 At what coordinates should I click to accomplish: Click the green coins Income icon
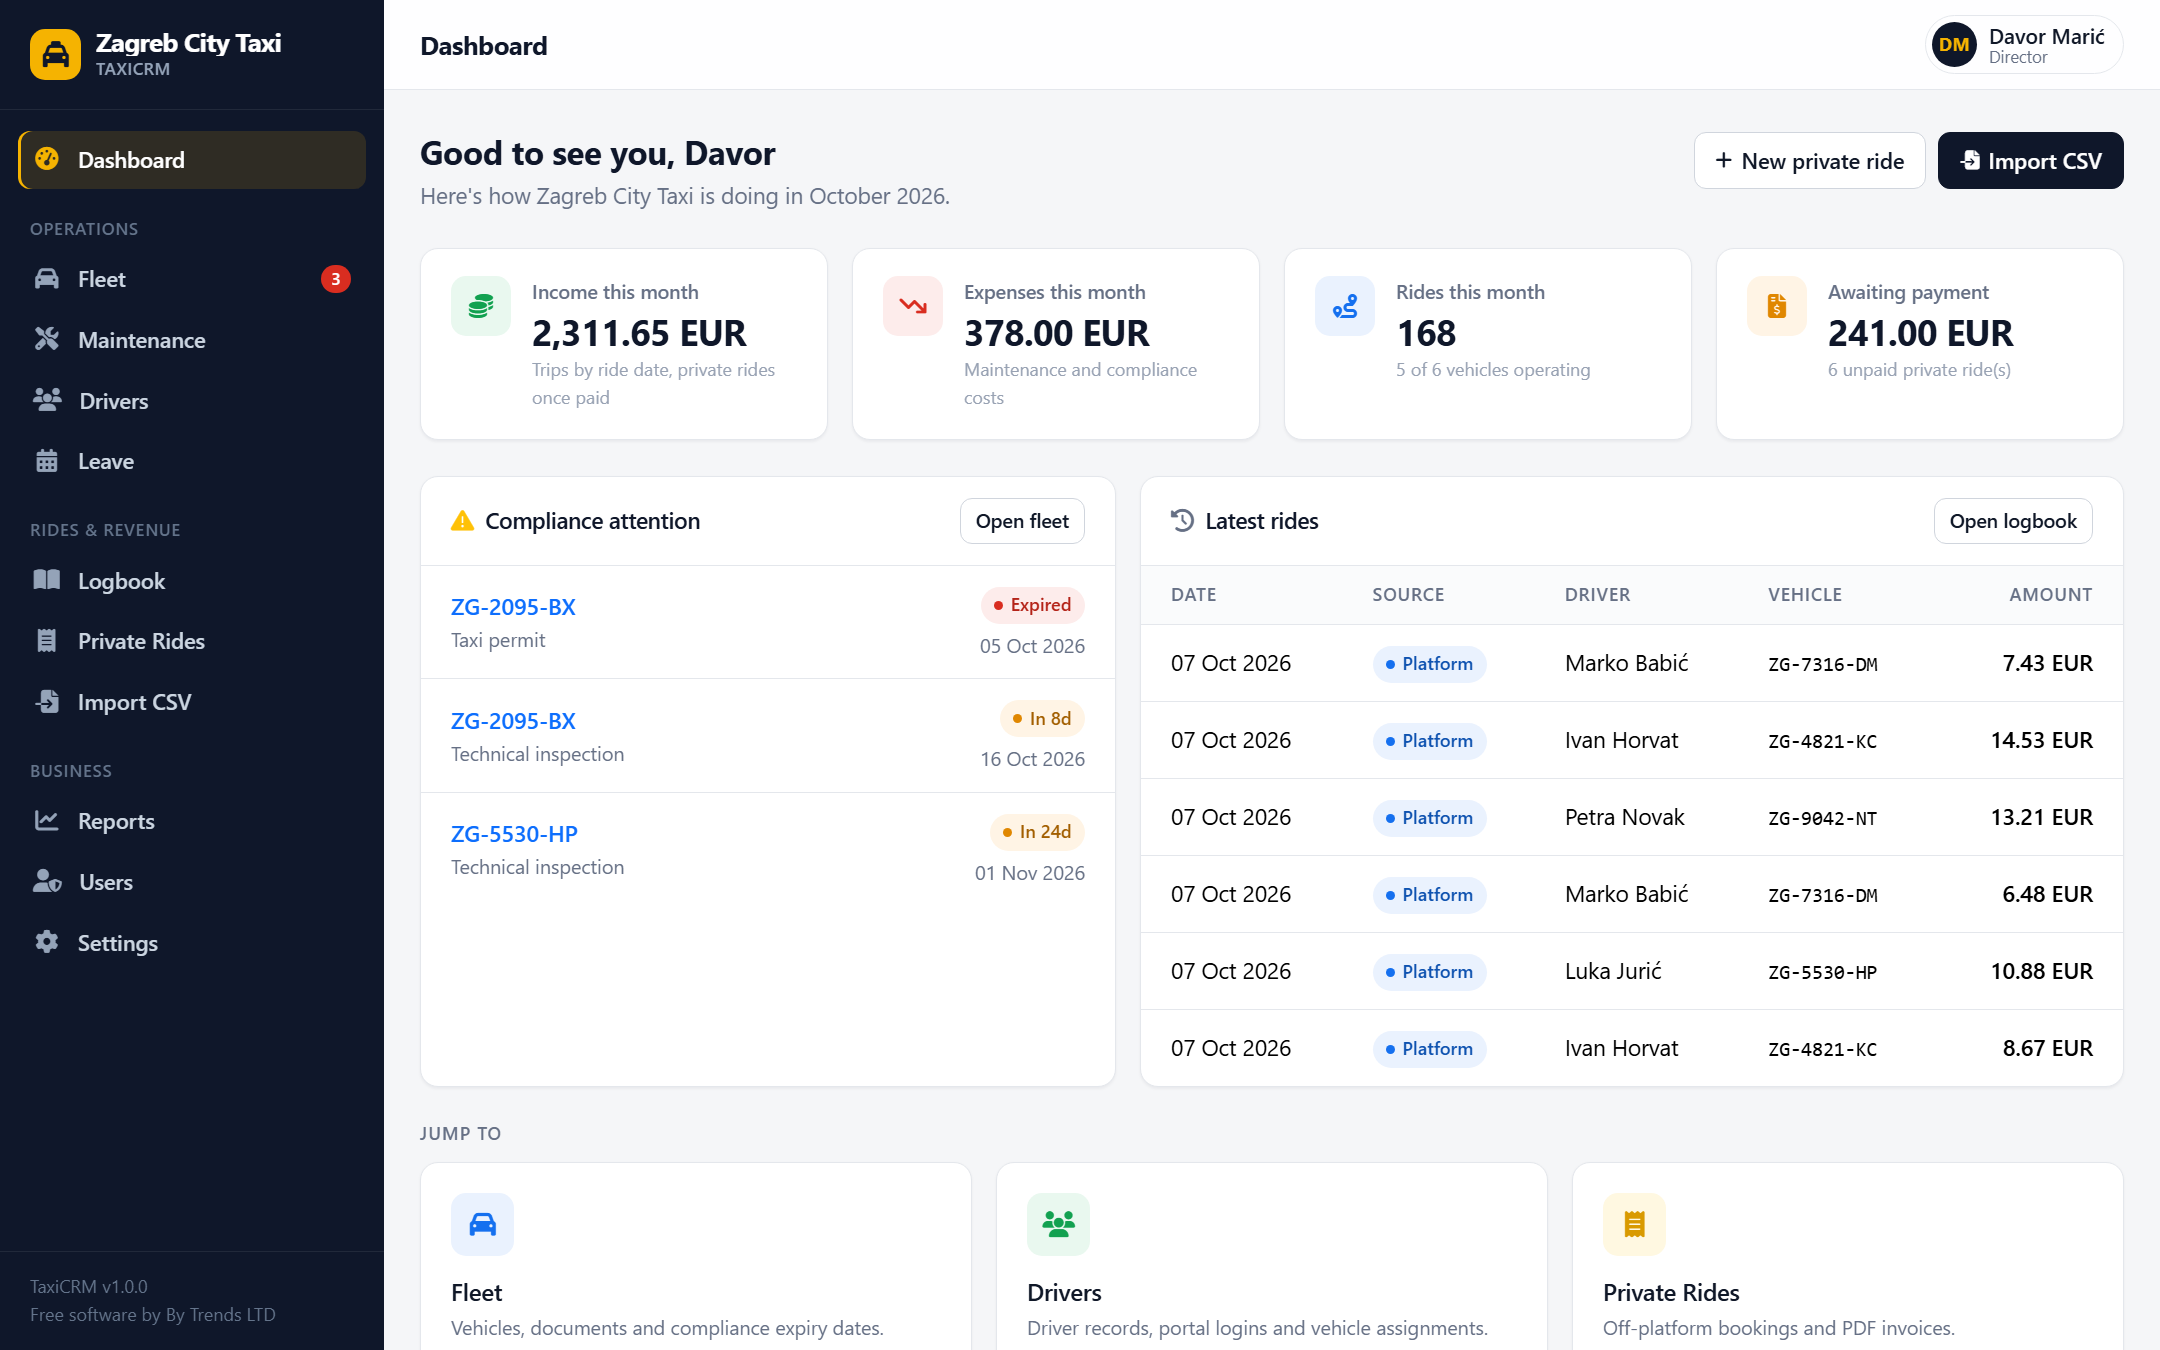(x=481, y=306)
